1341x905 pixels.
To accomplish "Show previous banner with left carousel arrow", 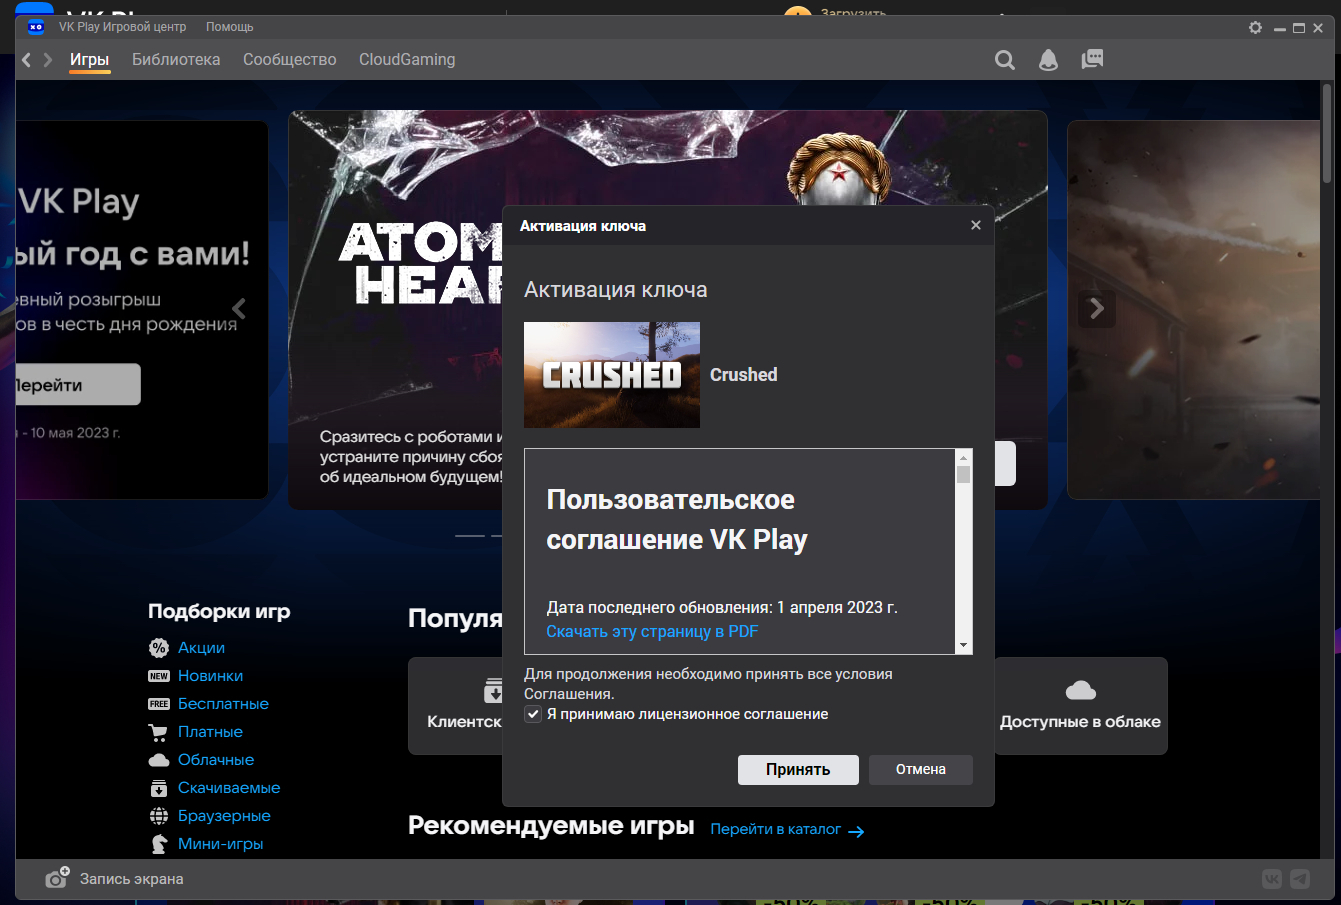I will point(239,308).
